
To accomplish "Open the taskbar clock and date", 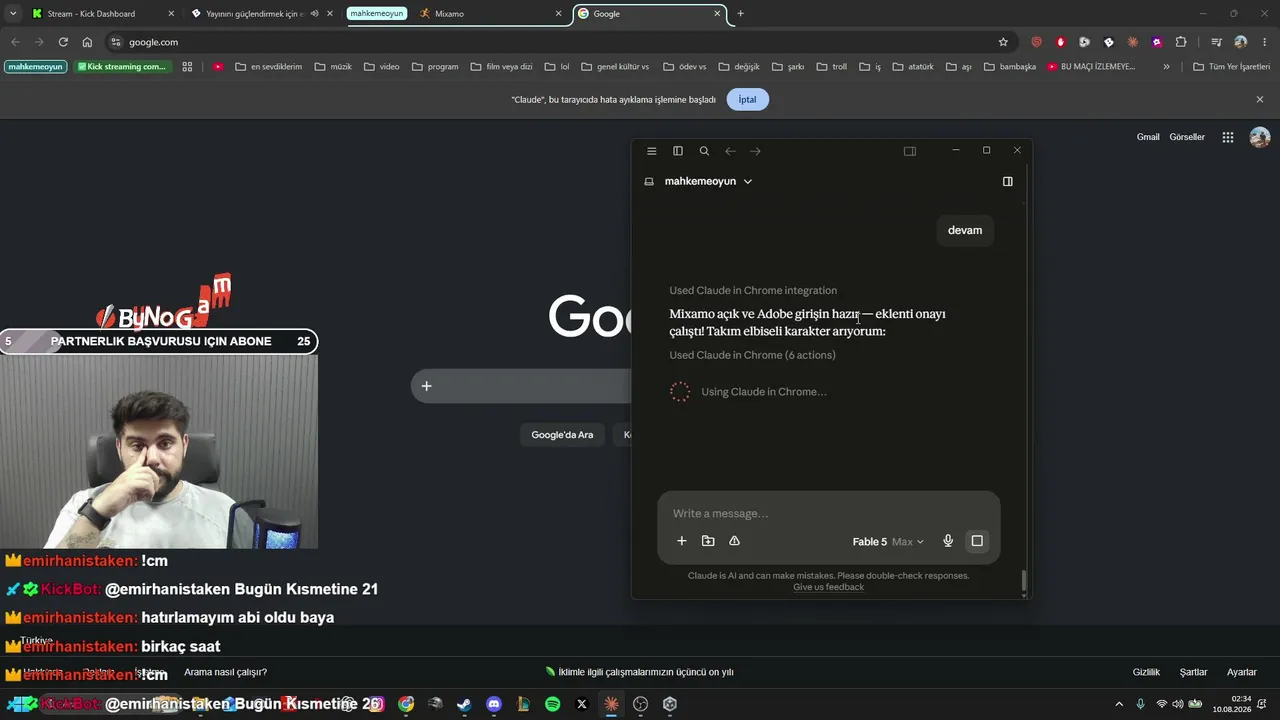I will click(1232, 704).
